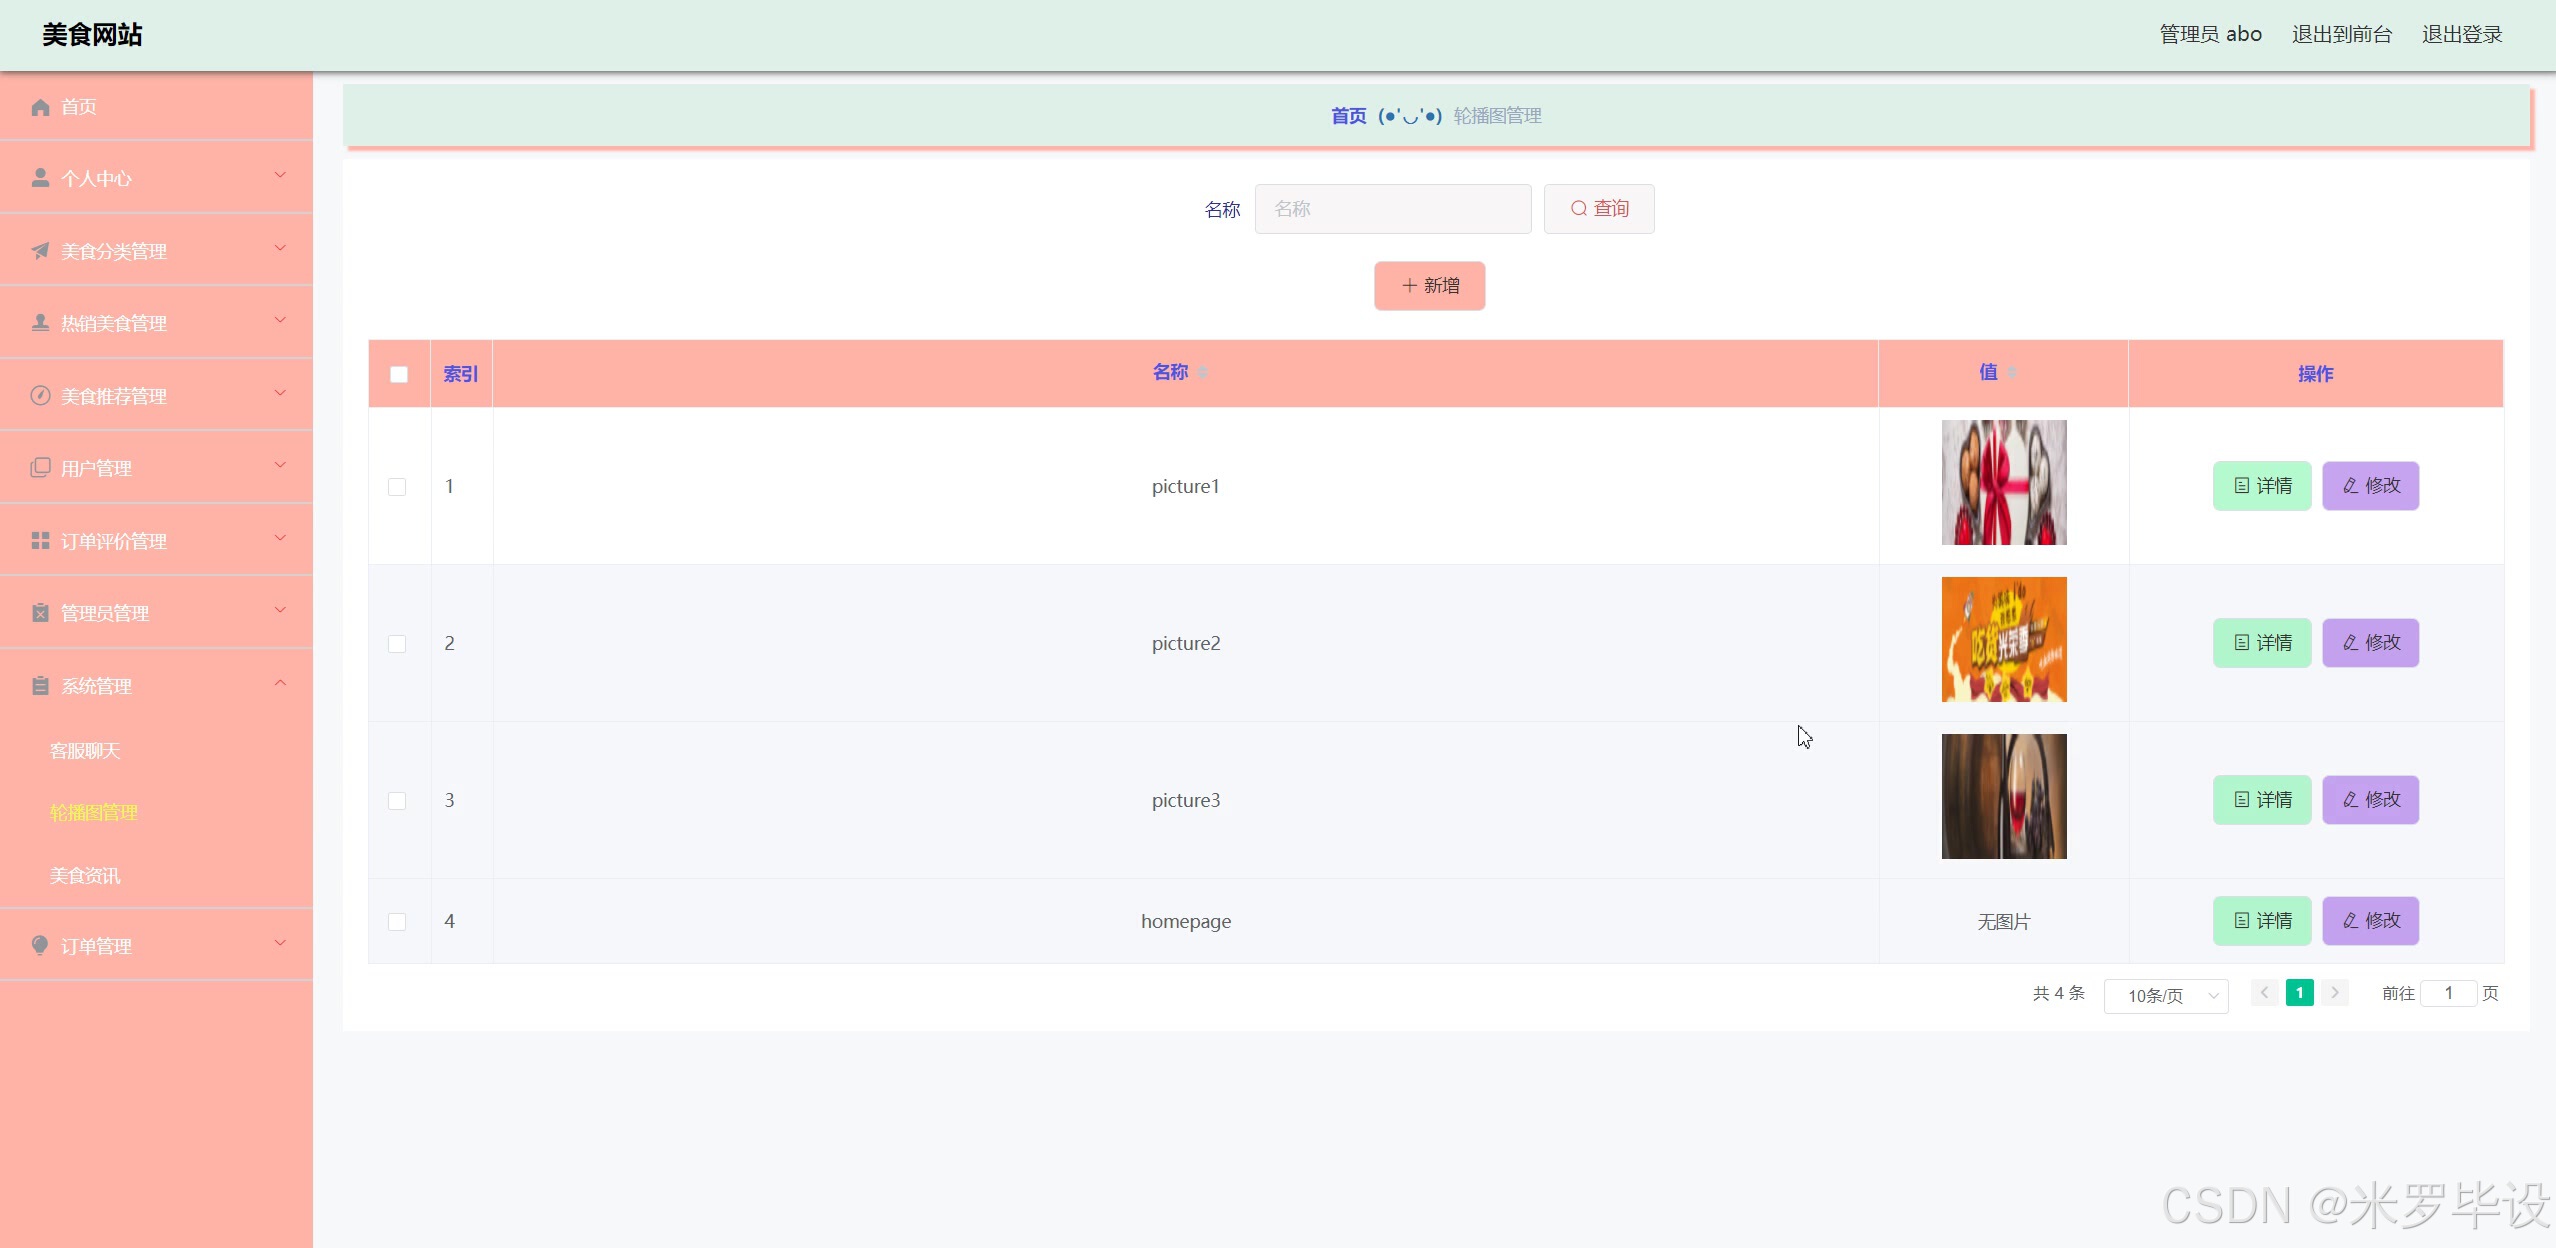
Task: Click the grid icon for 订单评价管理
Action: click(40, 540)
